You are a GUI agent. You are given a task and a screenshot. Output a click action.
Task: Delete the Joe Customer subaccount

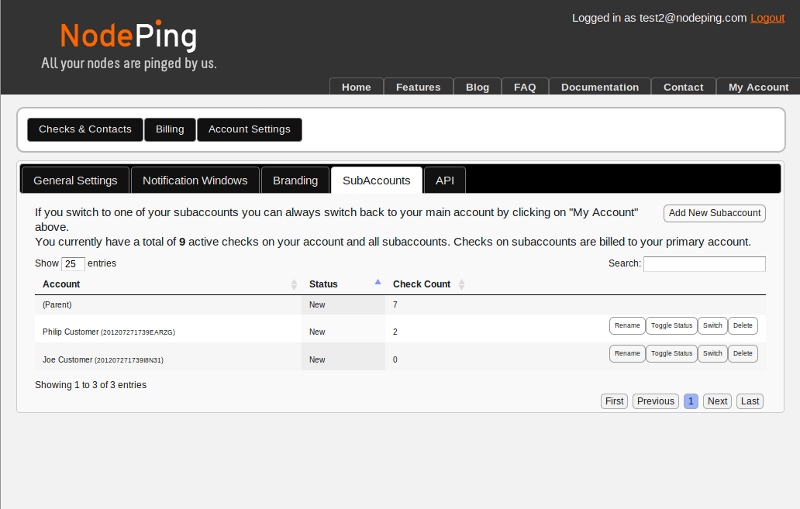pos(741,354)
